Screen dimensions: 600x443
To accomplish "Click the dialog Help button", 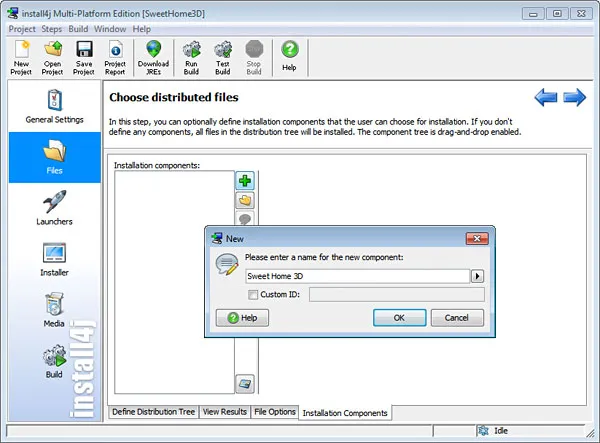I will click(242, 318).
